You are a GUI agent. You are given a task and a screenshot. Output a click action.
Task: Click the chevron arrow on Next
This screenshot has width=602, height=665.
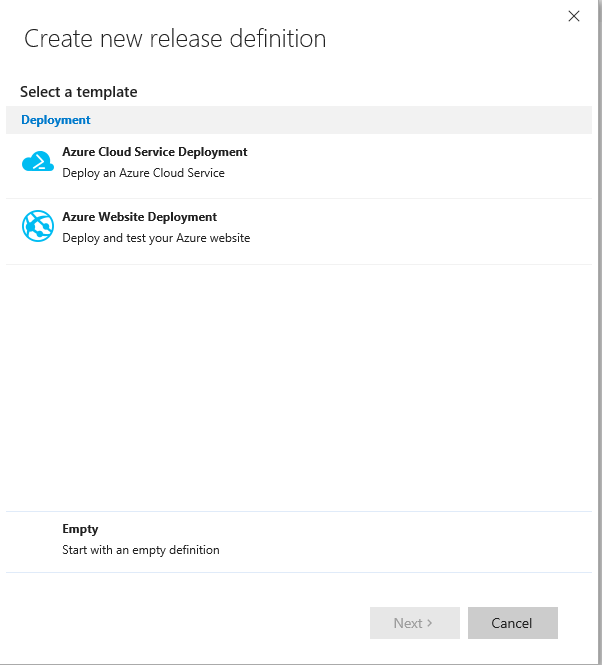click(430, 623)
